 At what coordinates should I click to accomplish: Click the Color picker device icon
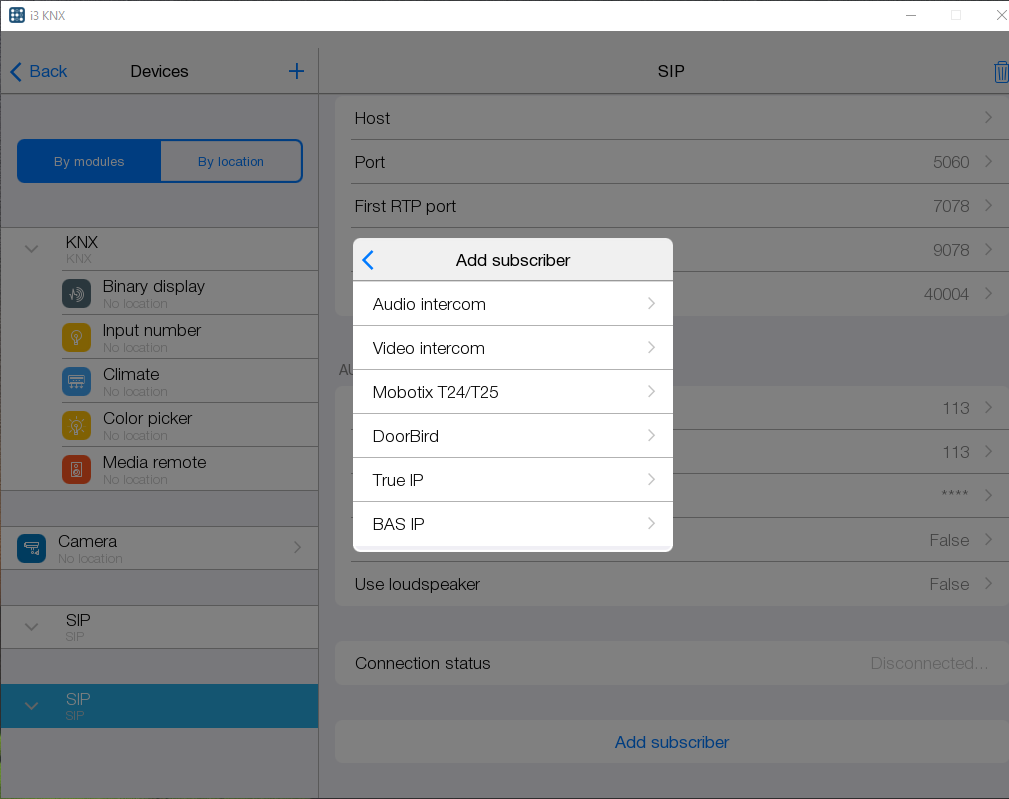tap(76, 426)
